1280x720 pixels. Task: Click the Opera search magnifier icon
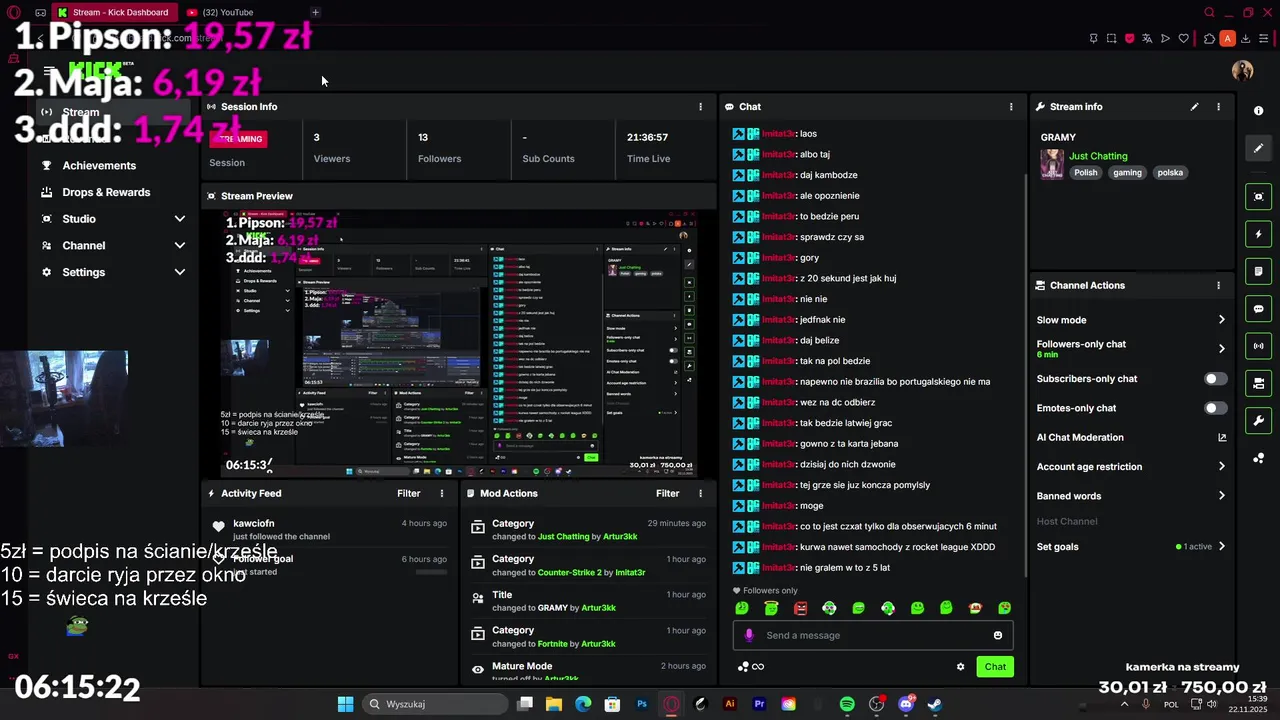[1209, 13]
